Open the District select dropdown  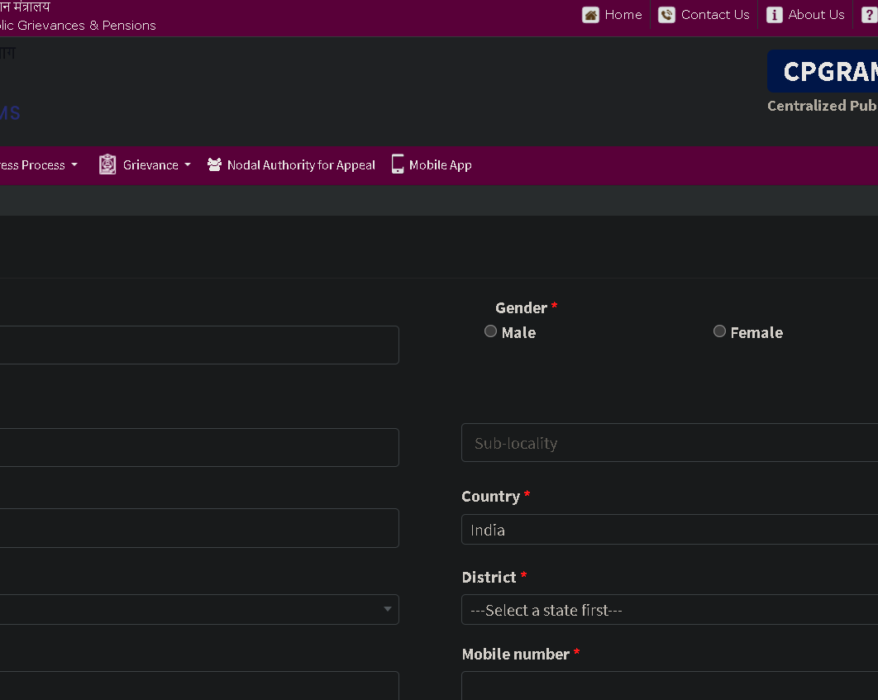tap(670, 609)
